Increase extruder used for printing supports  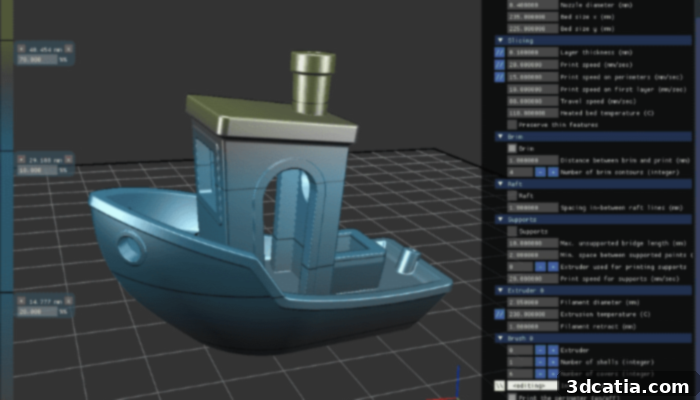(553, 267)
